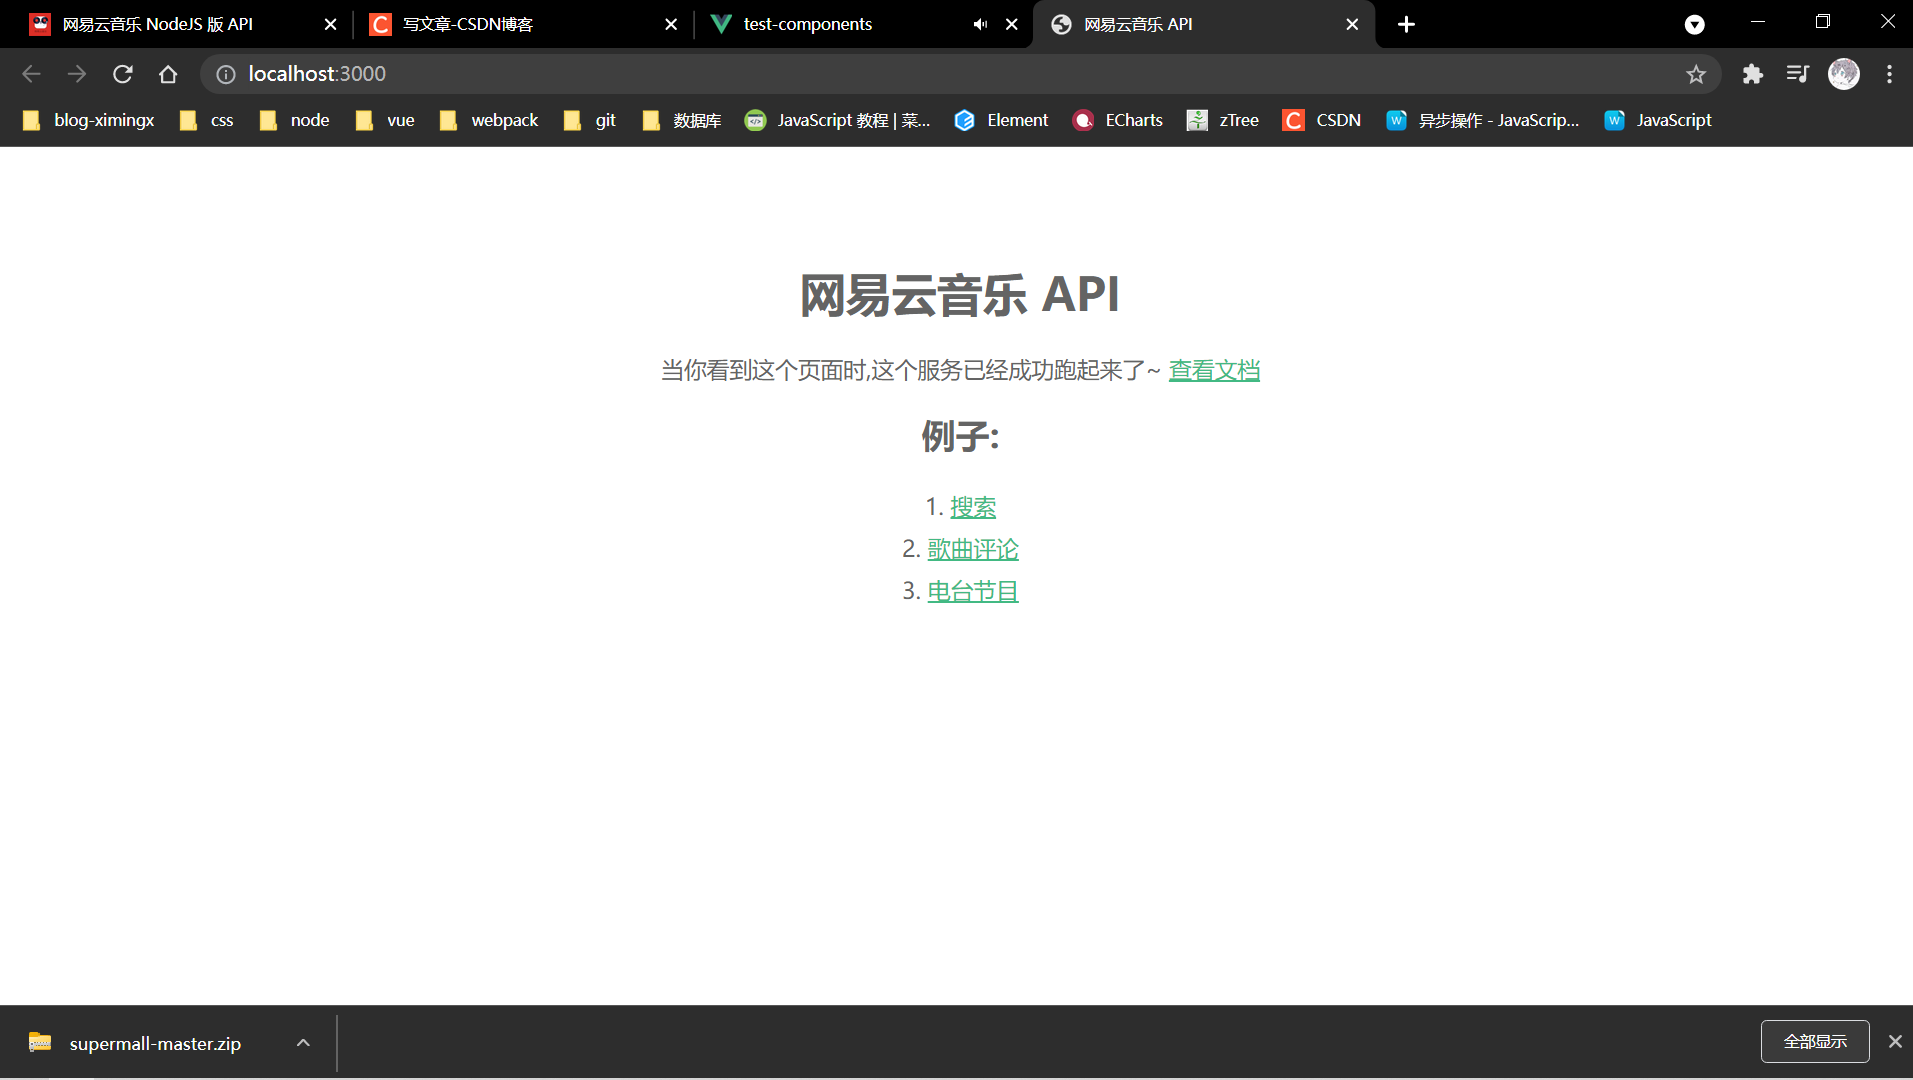Open the css bookmark folder
The height and width of the screenshot is (1080, 1913).
click(x=207, y=120)
